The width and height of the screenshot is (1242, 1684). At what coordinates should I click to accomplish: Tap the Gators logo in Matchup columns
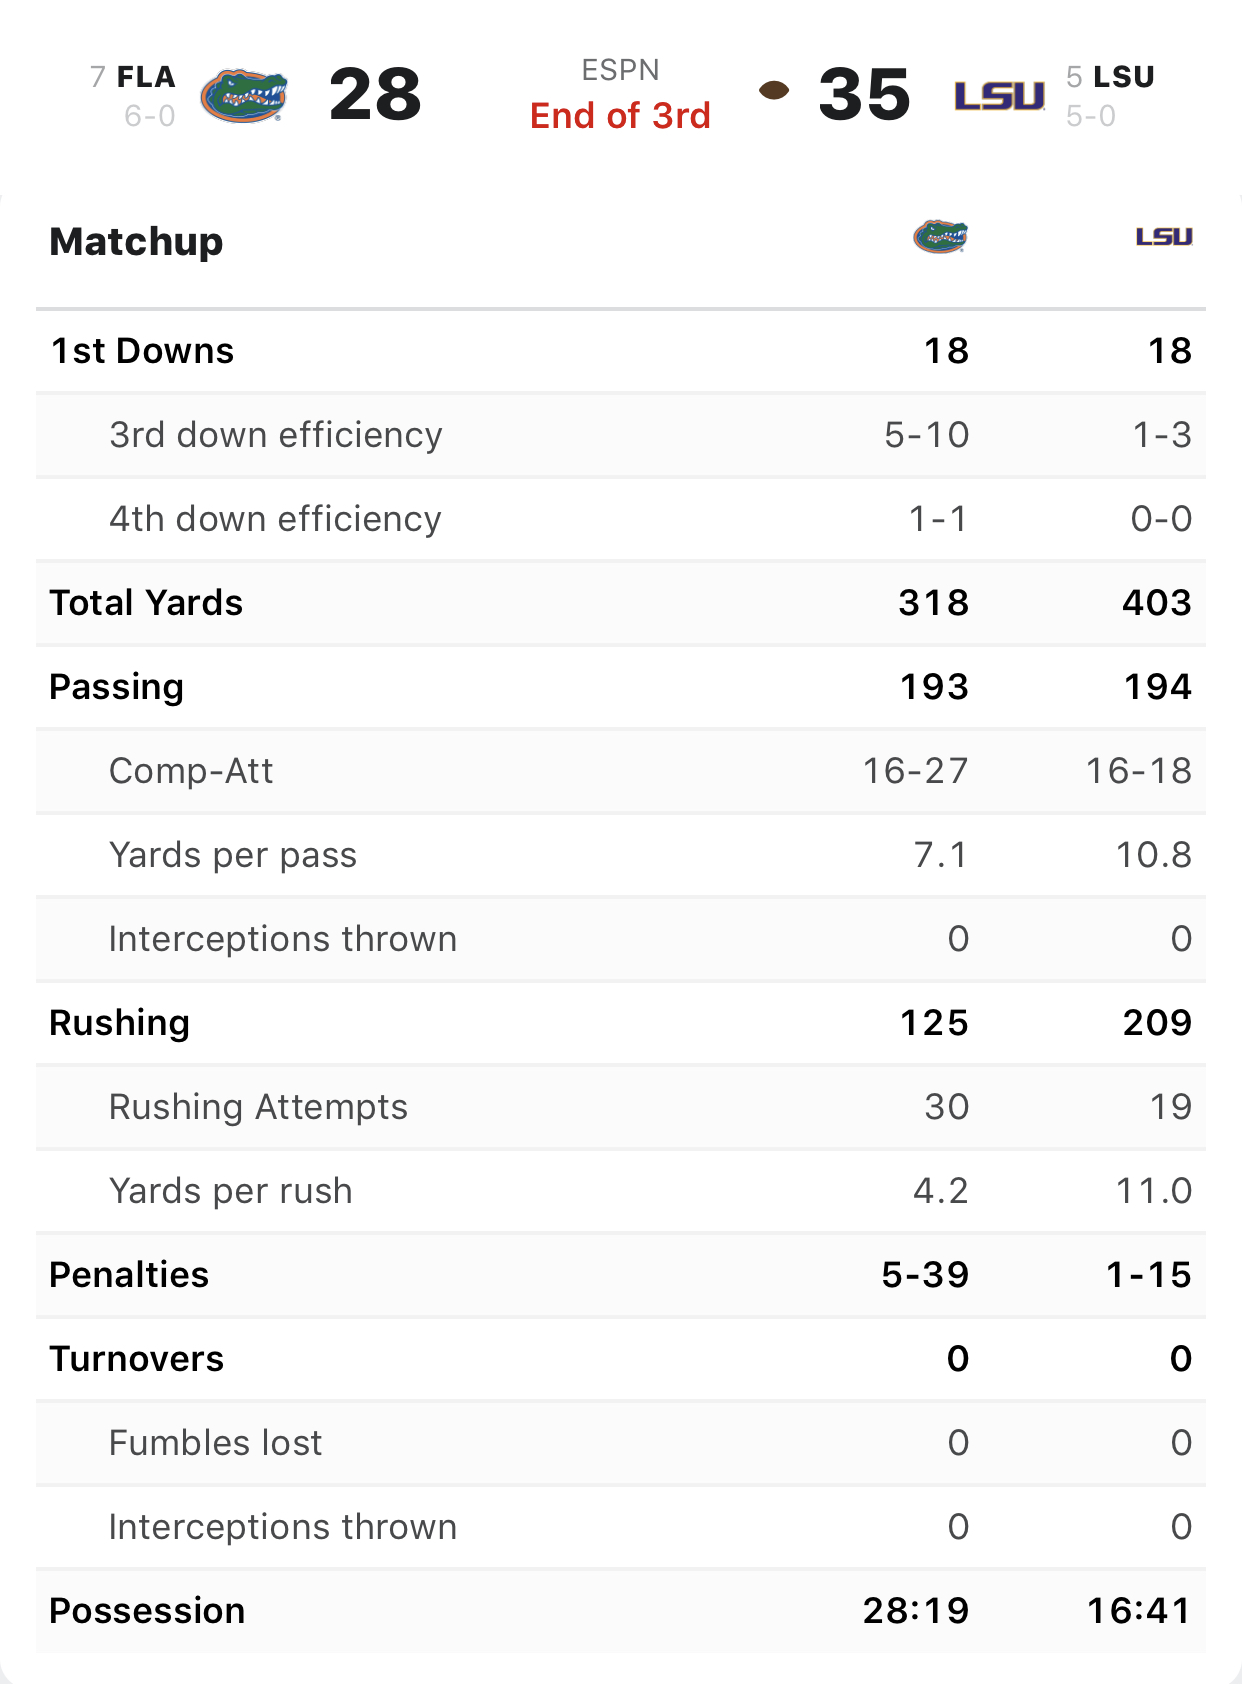pos(940,237)
